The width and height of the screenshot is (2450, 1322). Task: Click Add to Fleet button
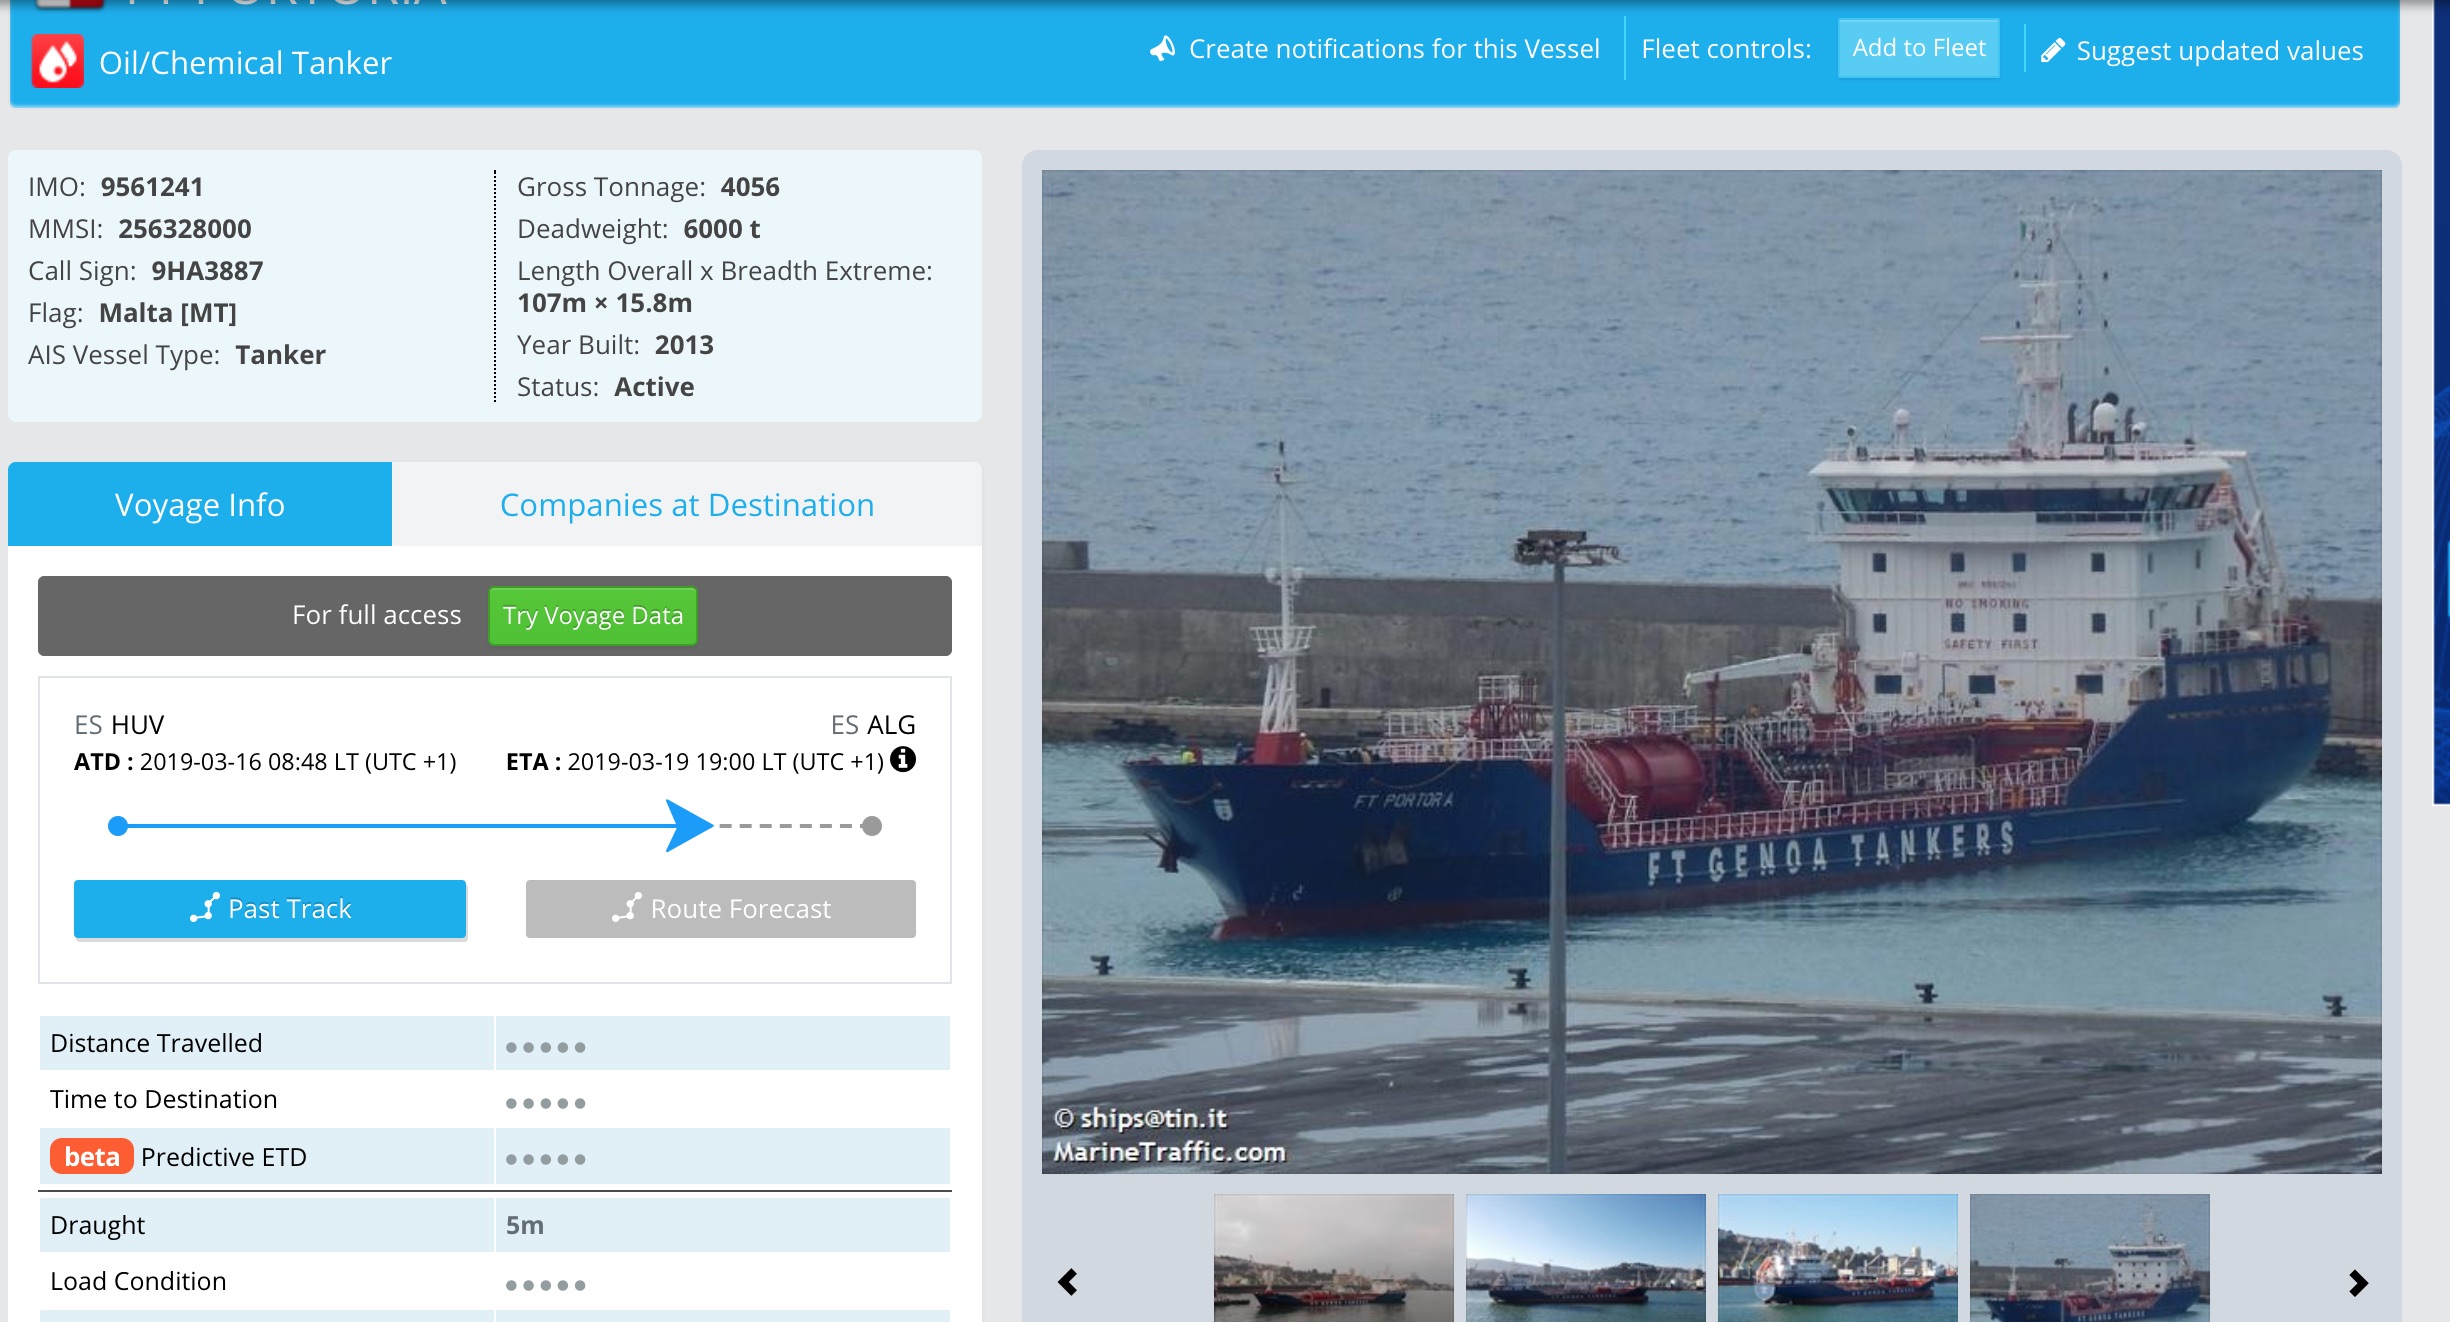[1919, 48]
